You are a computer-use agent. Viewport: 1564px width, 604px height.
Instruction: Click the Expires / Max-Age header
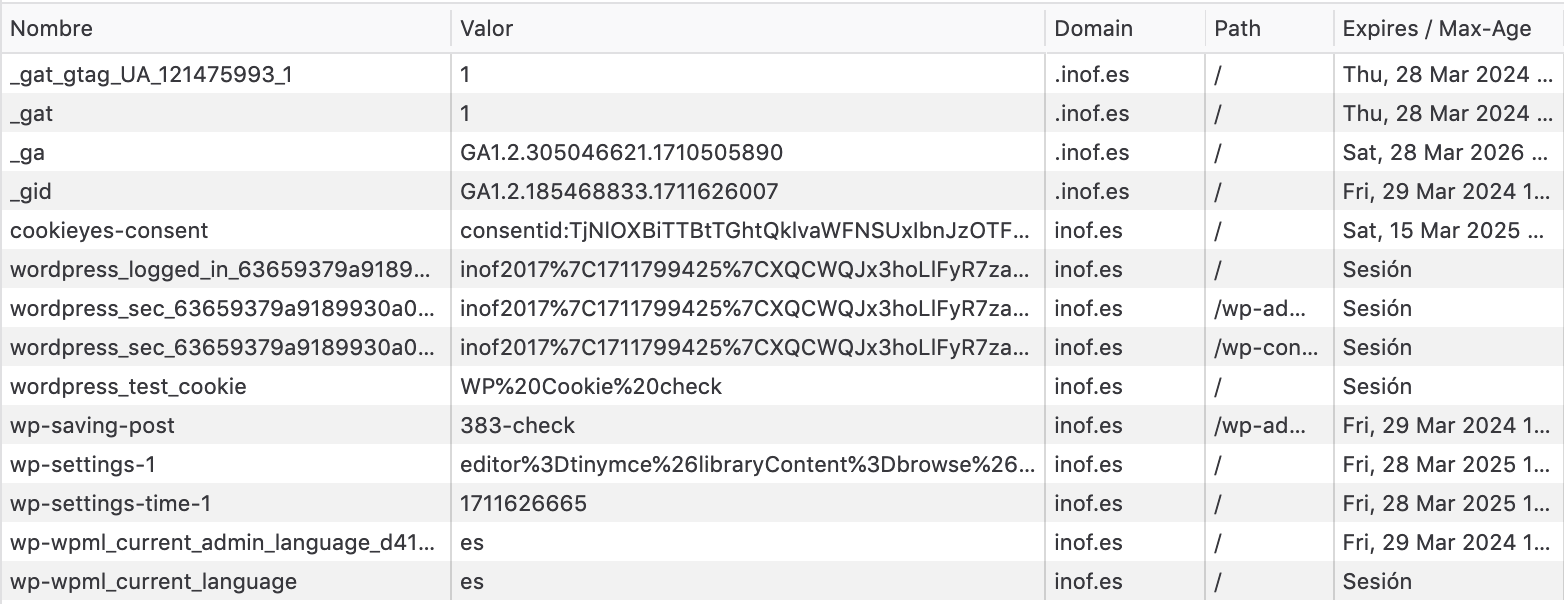(1437, 29)
